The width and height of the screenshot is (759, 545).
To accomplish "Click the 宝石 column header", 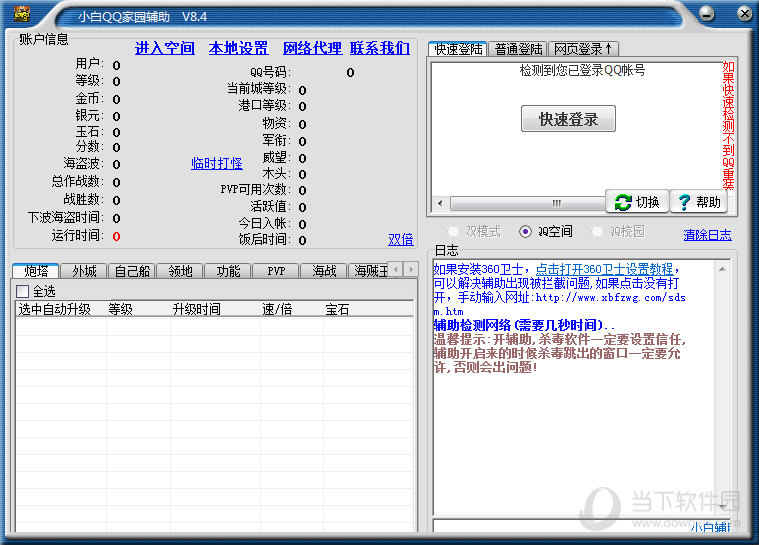I will pyautogui.click(x=368, y=309).
